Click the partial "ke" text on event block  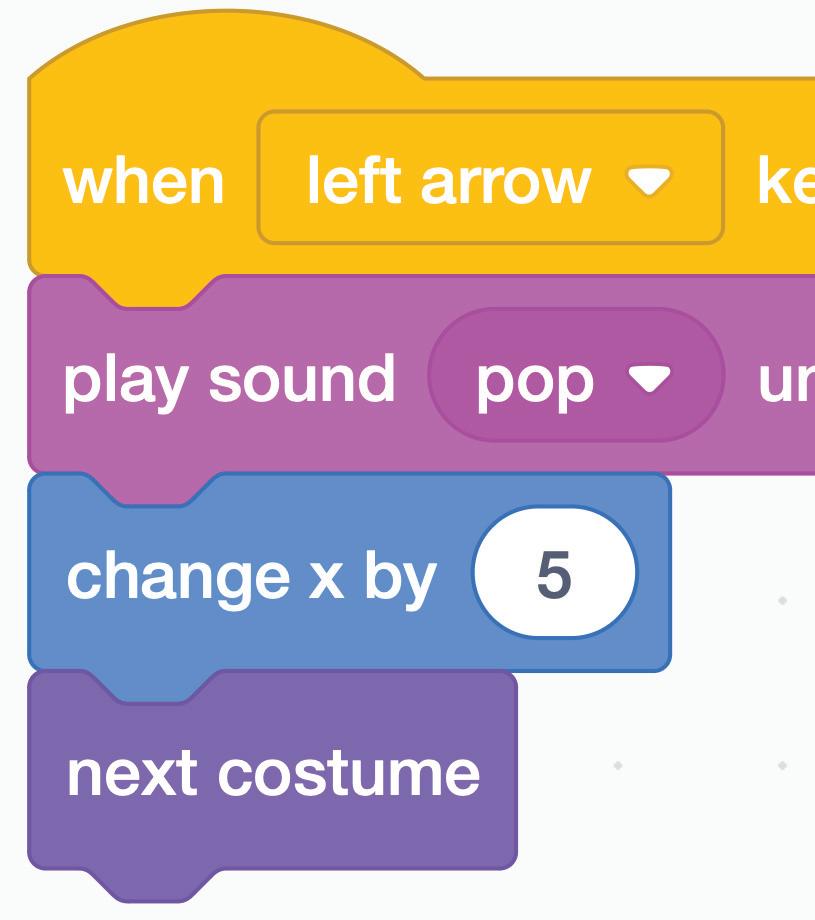click(x=784, y=182)
